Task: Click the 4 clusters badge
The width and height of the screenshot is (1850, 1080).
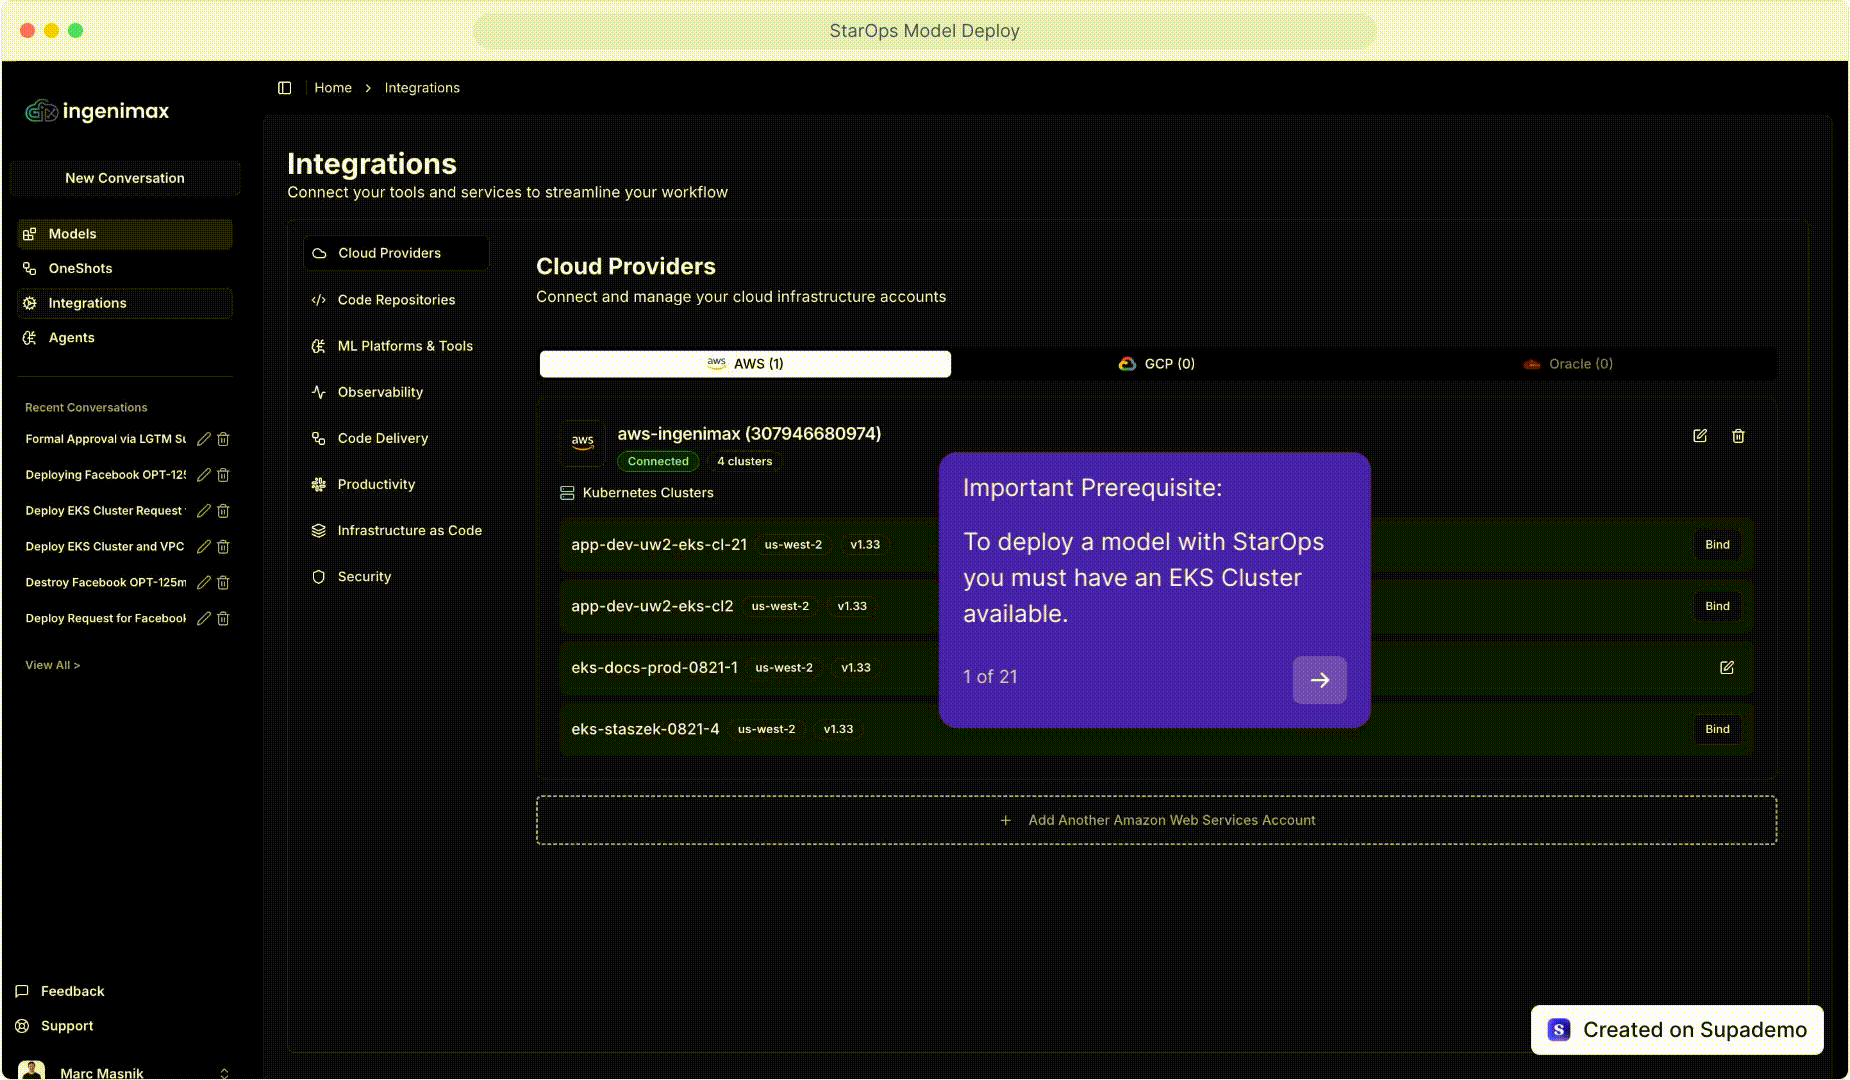Action: [x=745, y=461]
